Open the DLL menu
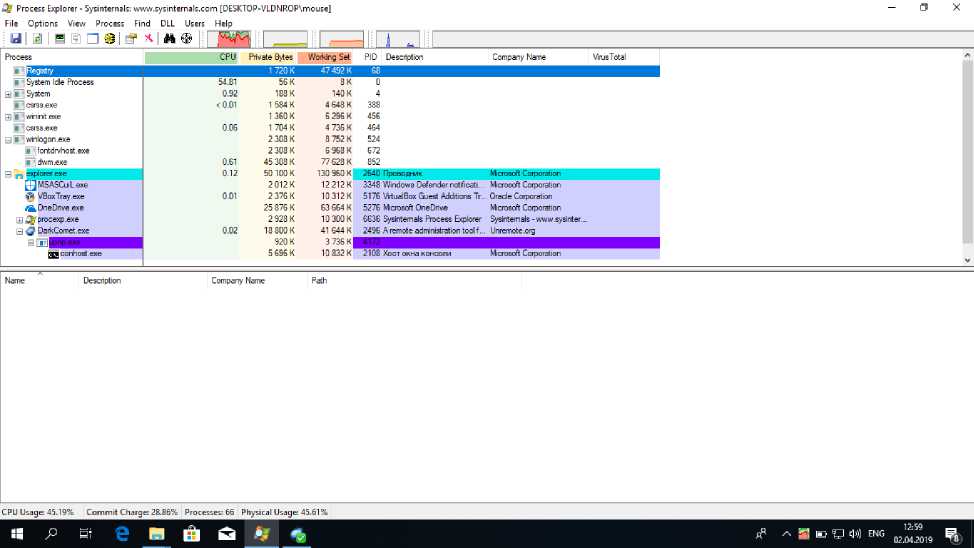 (x=167, y=23)
